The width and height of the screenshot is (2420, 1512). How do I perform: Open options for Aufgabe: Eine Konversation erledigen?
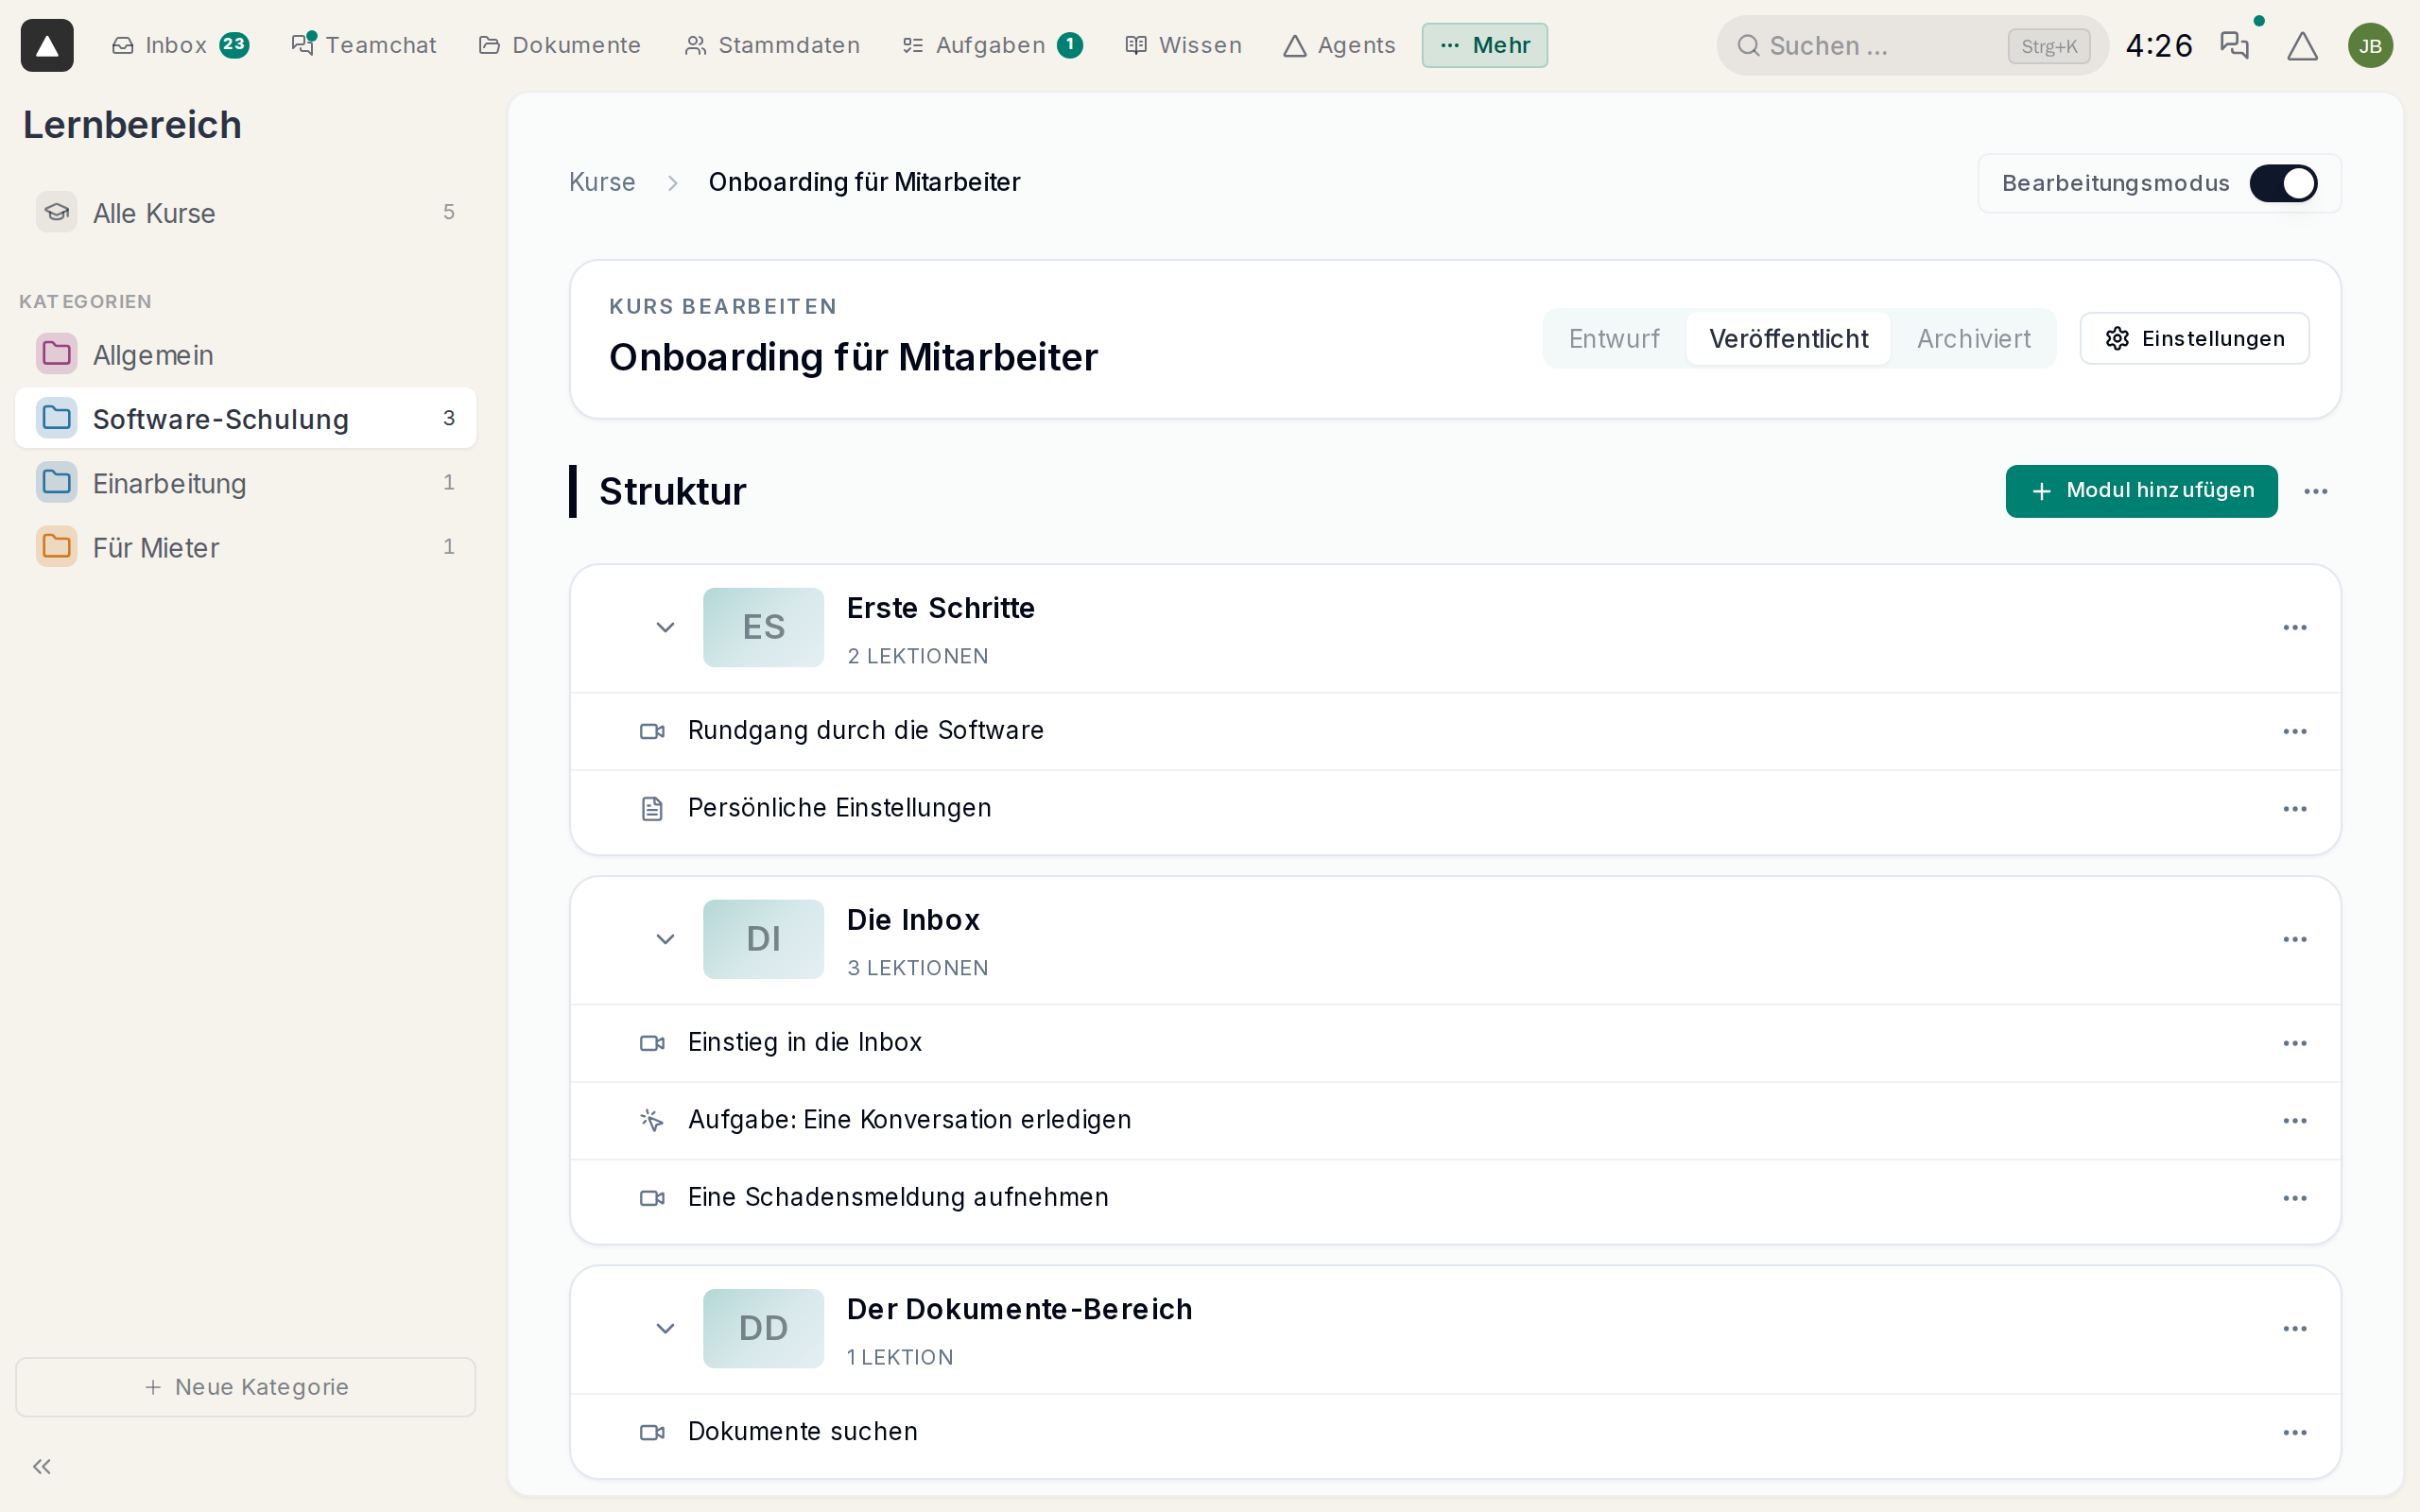coord(2295,1120)
